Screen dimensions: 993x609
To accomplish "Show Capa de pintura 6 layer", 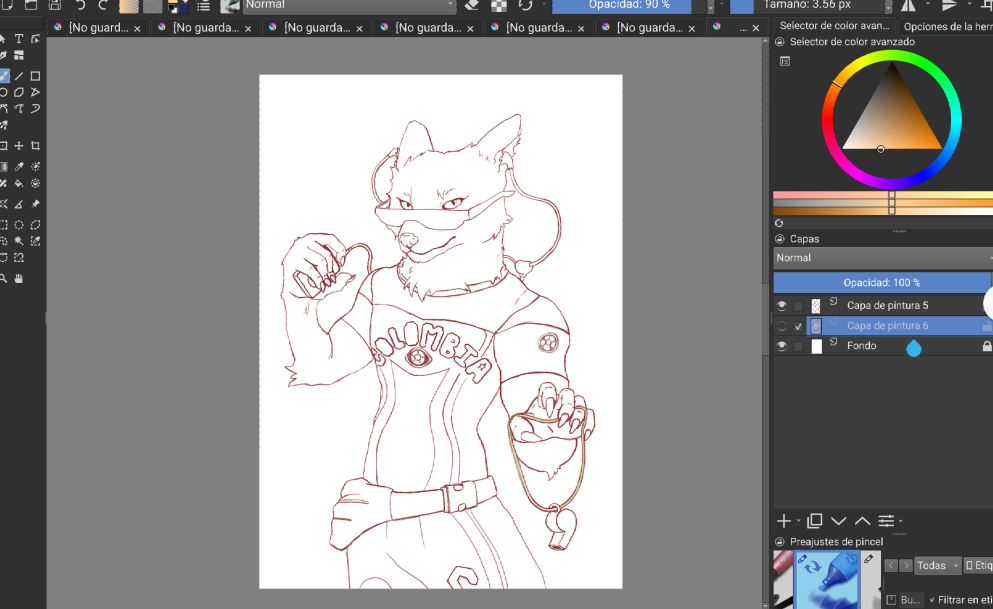I will [x=781, y=326].
